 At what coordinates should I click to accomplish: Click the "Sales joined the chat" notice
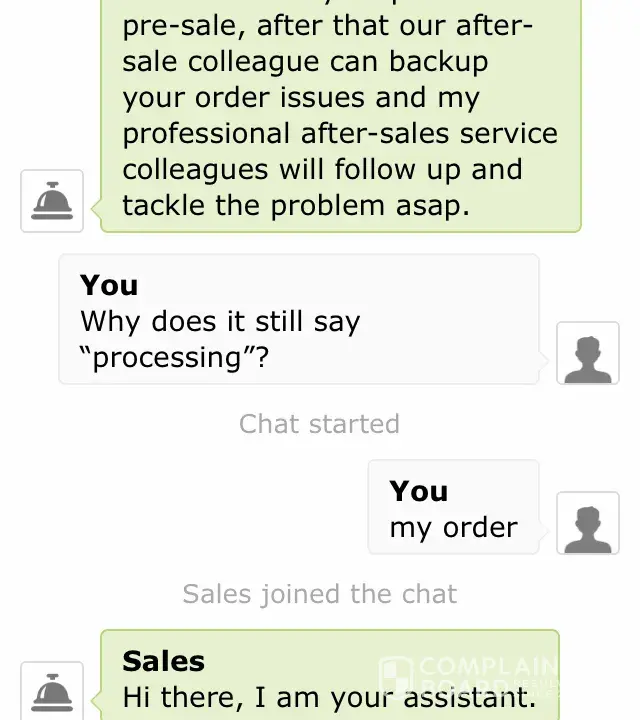[x=319, y=594]
